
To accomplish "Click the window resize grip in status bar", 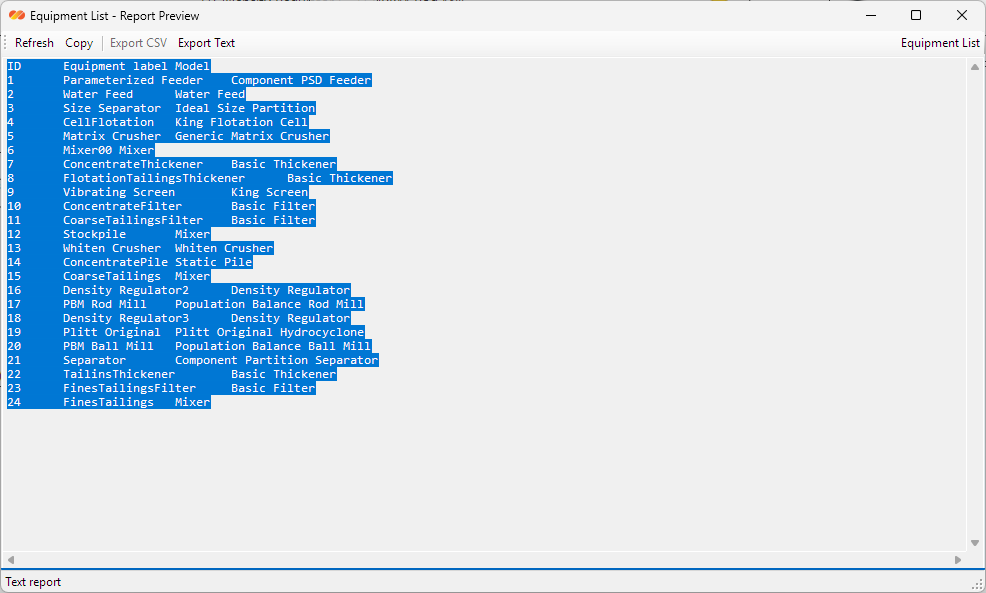I will pos(978,584).
